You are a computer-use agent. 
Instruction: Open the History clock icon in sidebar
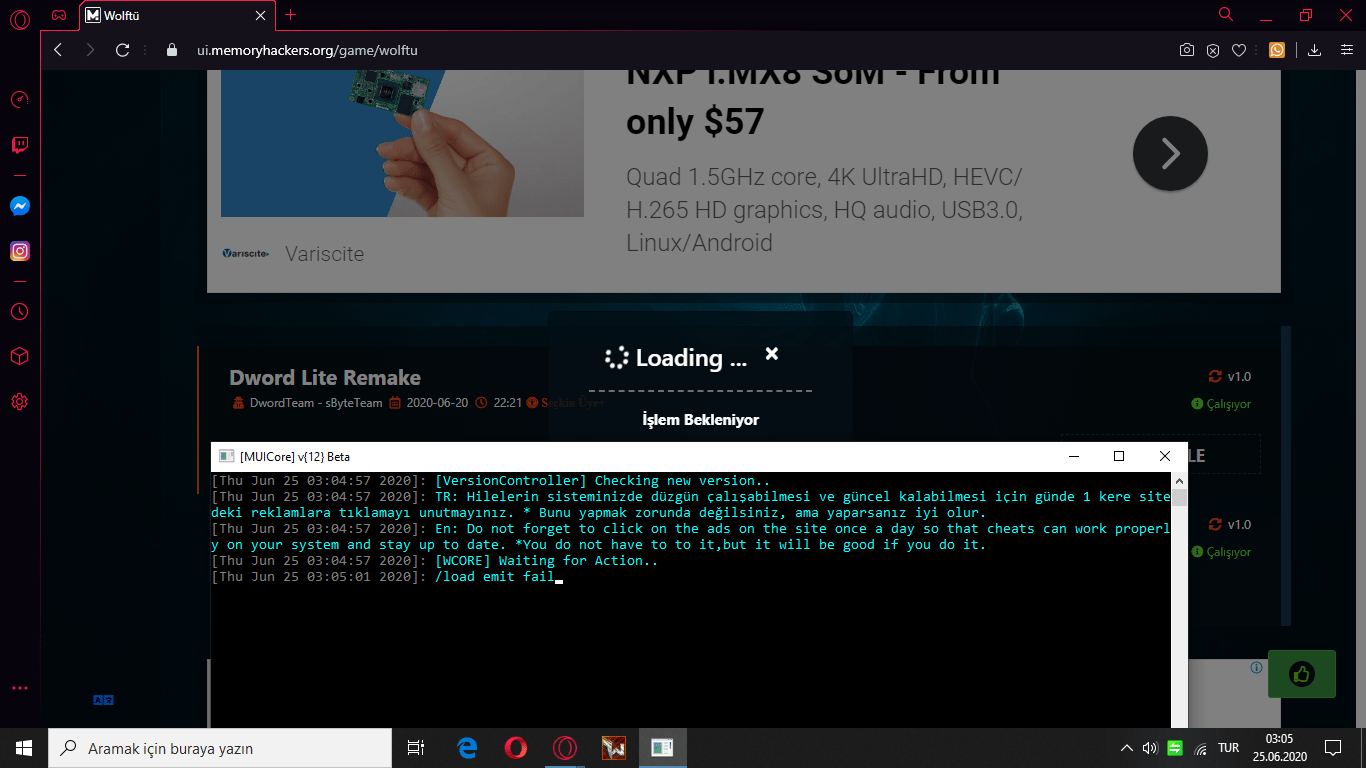[x=19, y=311]
